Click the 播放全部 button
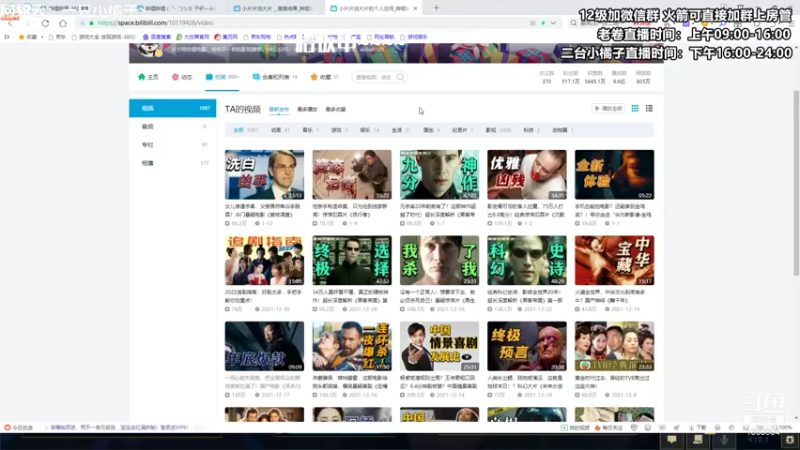 coord(608,108)
